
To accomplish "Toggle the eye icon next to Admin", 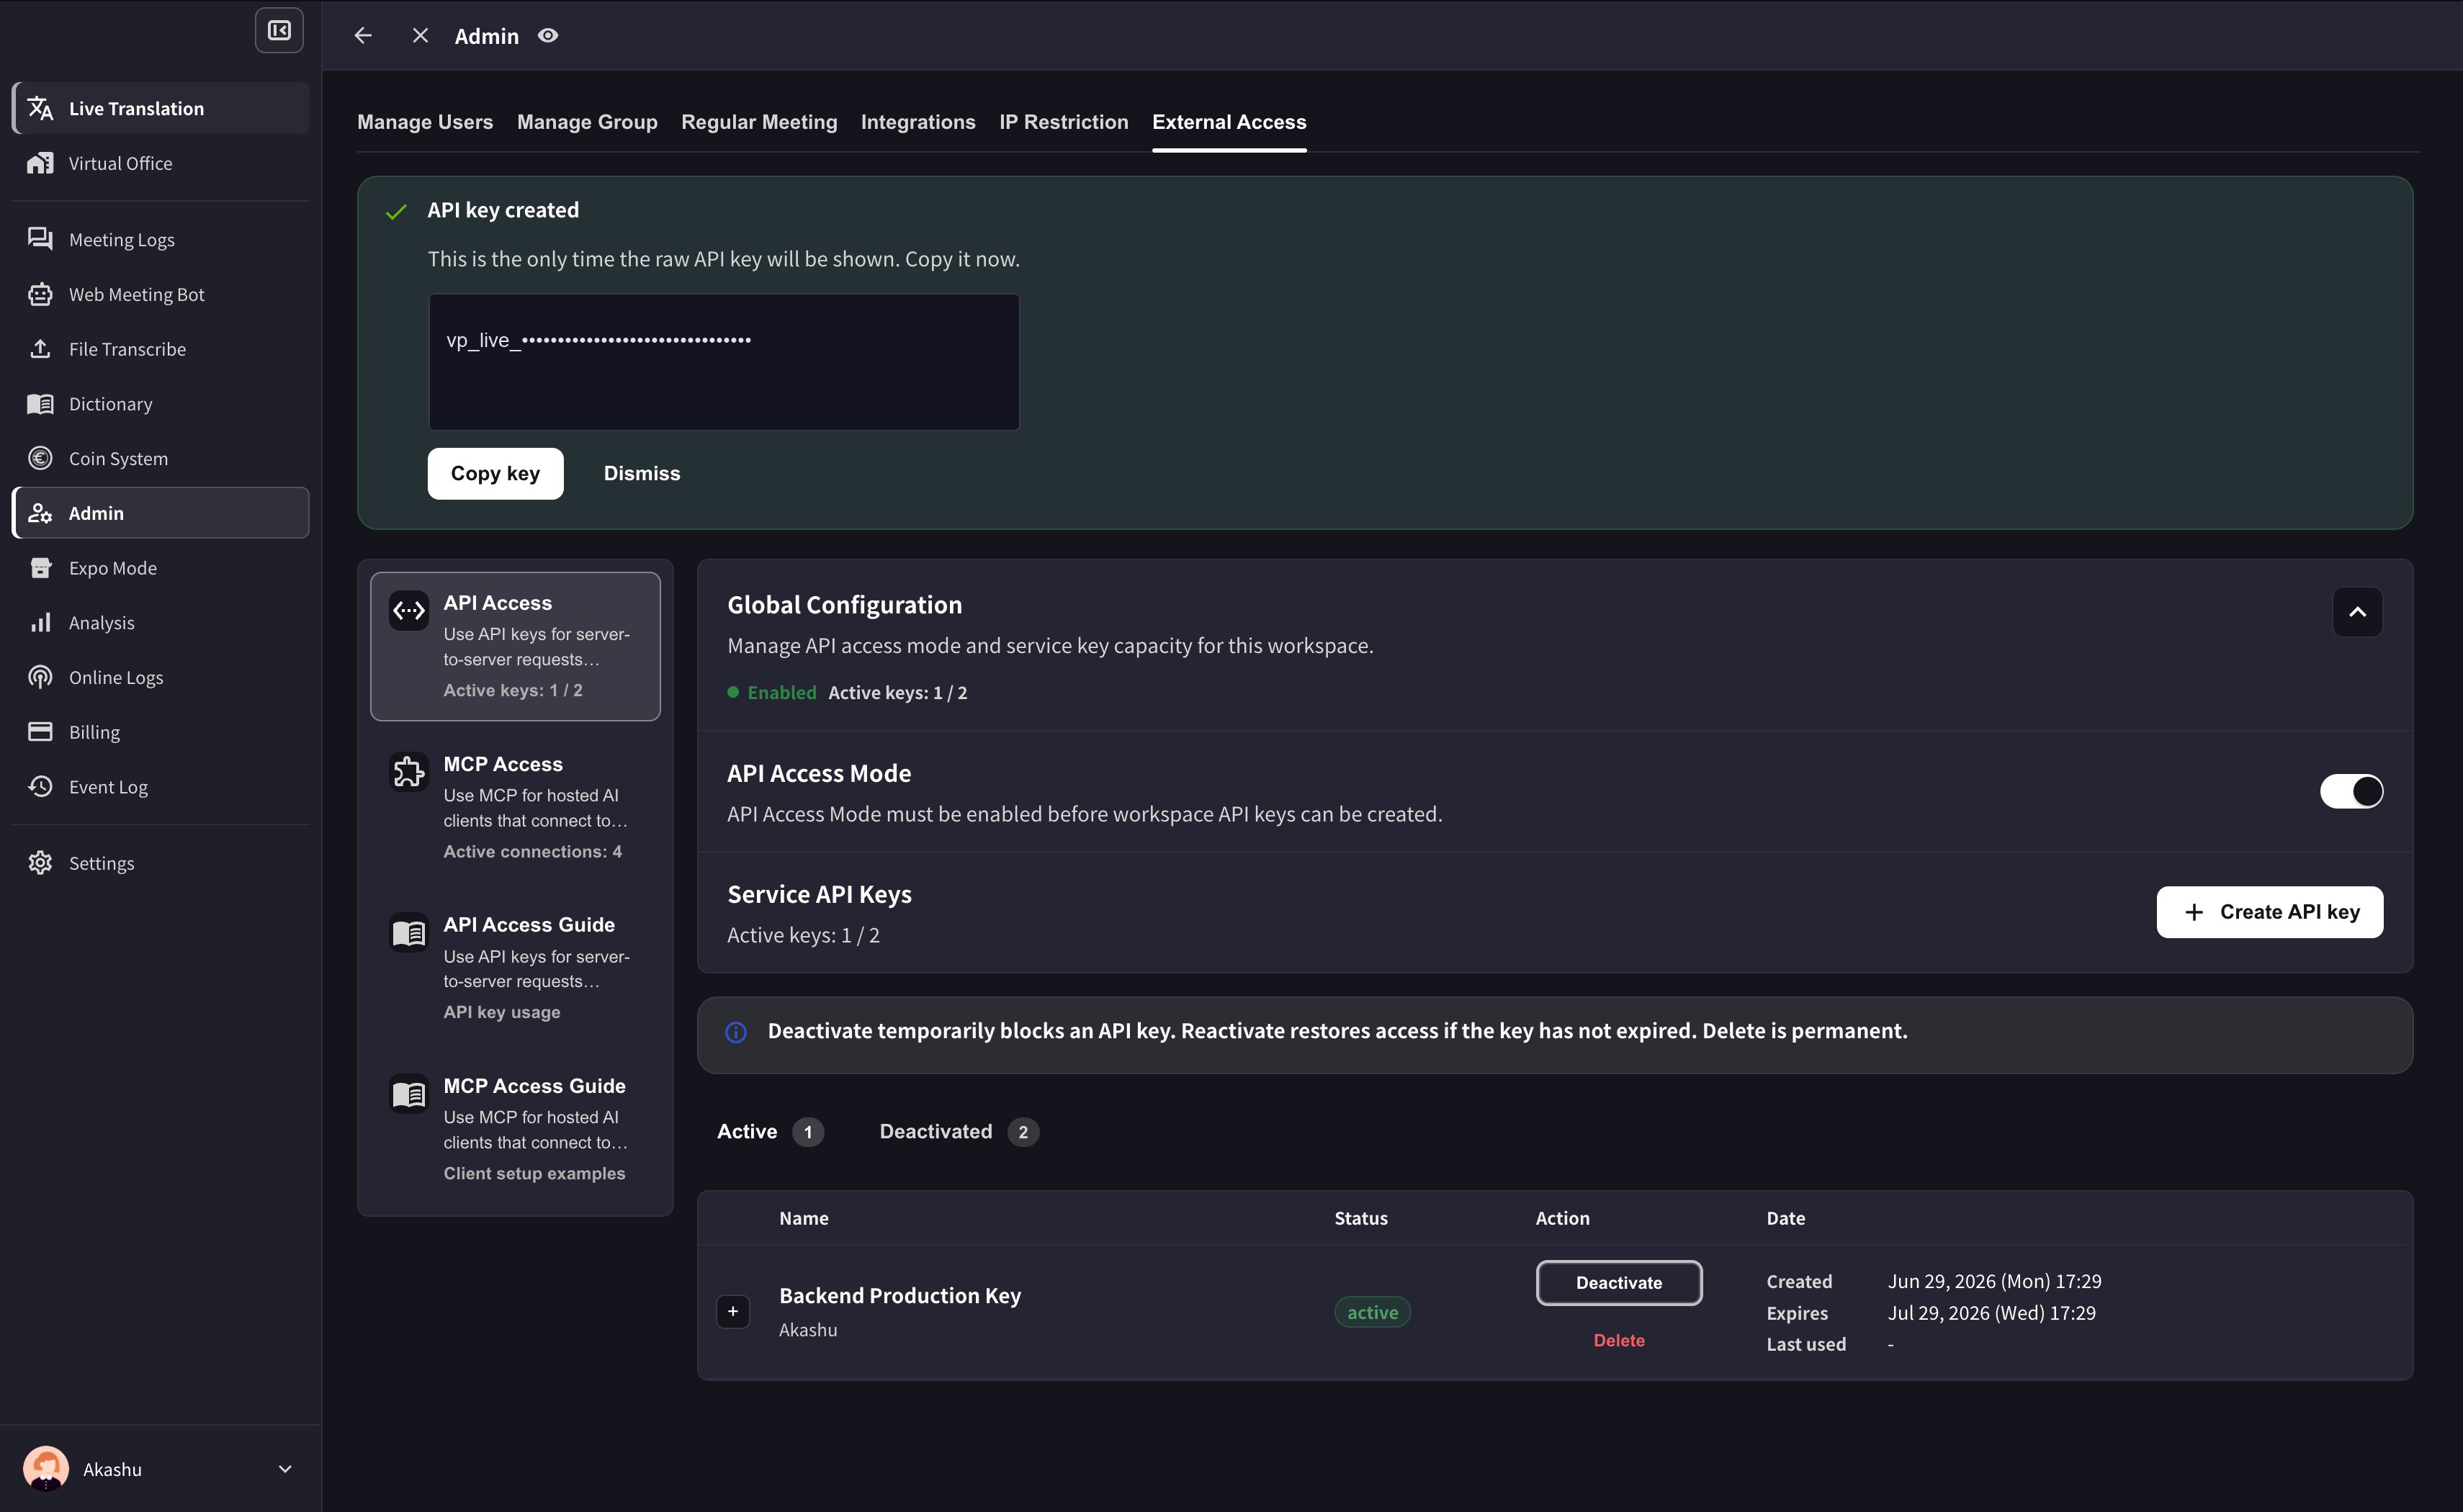I will tap(548, 36).
